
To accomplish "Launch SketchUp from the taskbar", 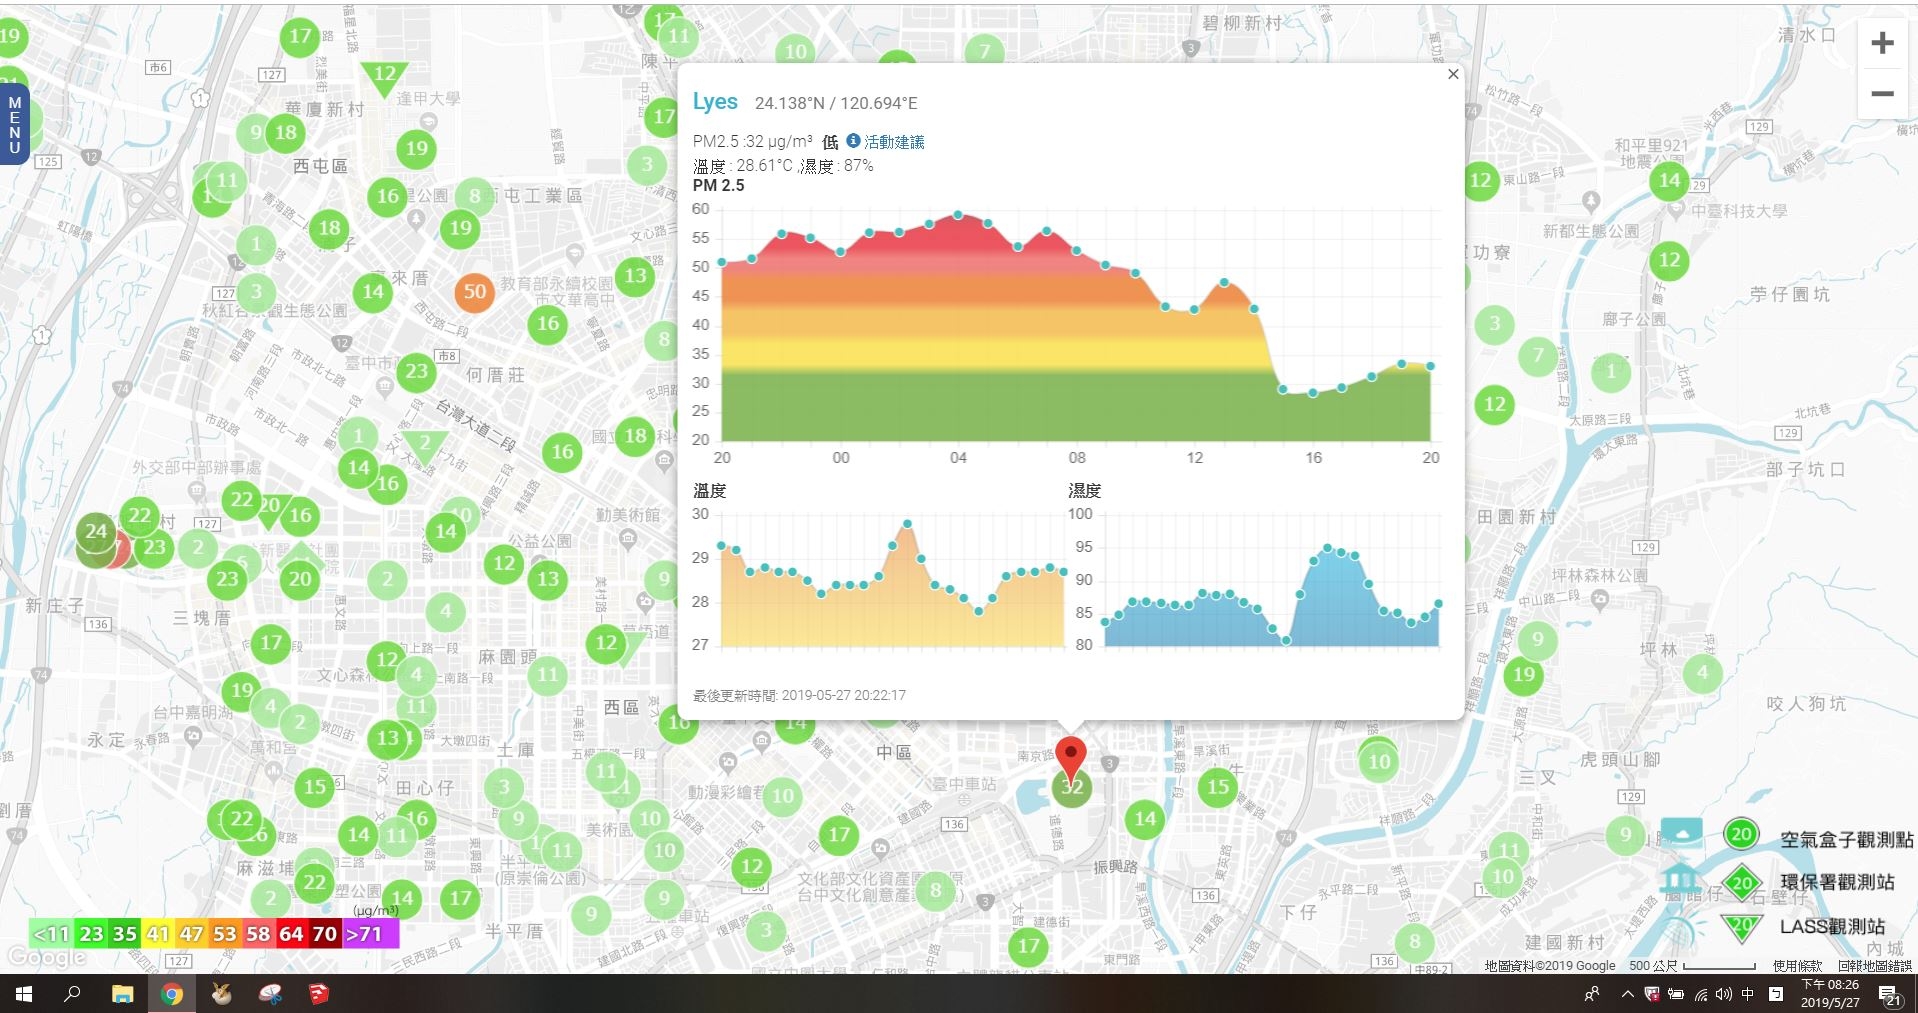I will tap(319, 994).
